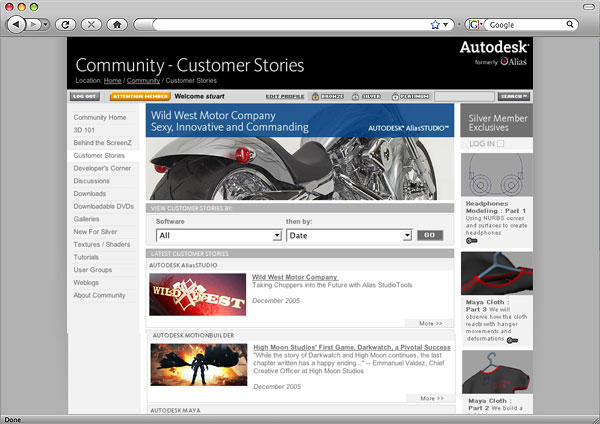Go to the browser Home page
Image resolution: width=600 pixels, height=424 pixels.
tap(117, 23)
